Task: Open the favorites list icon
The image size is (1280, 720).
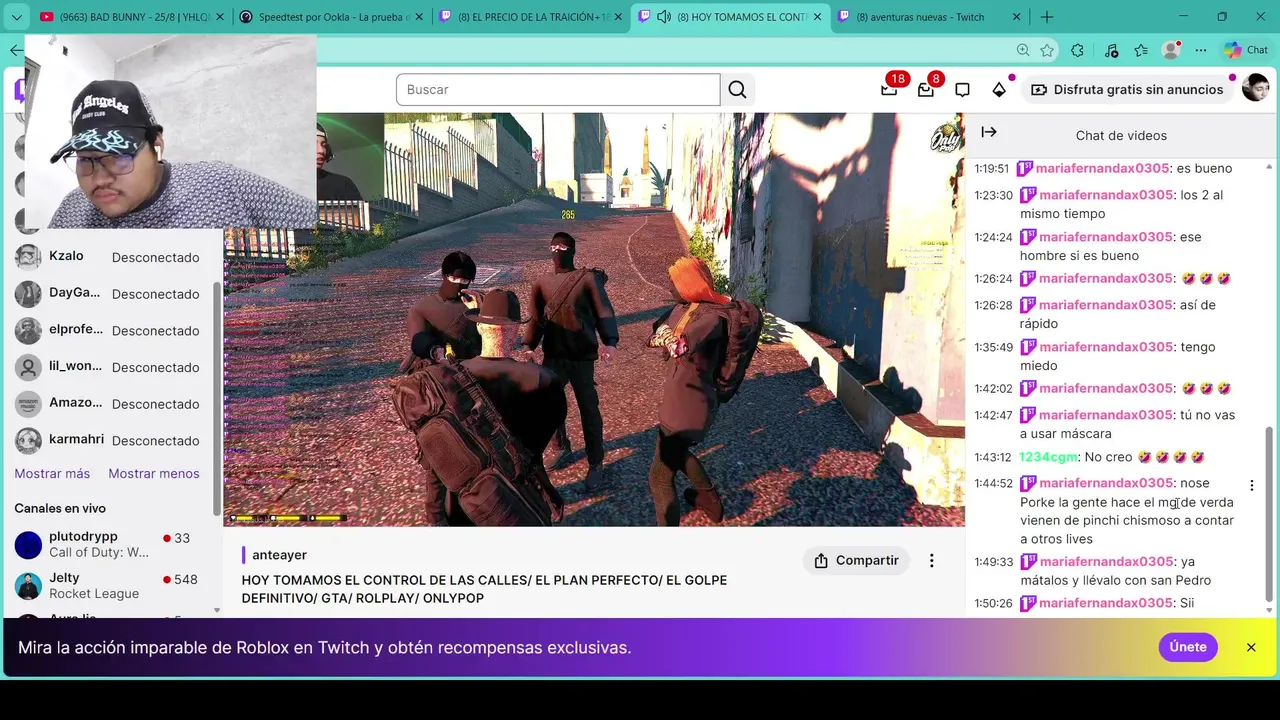Action: [1141, 50]
